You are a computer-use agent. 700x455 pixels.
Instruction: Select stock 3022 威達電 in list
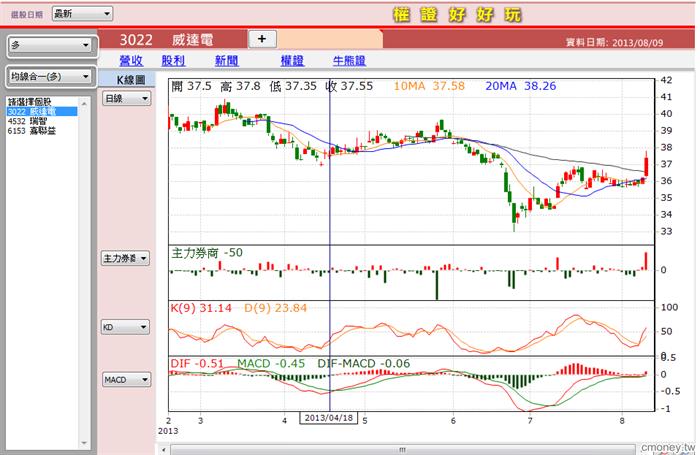[x=42, y=111]
